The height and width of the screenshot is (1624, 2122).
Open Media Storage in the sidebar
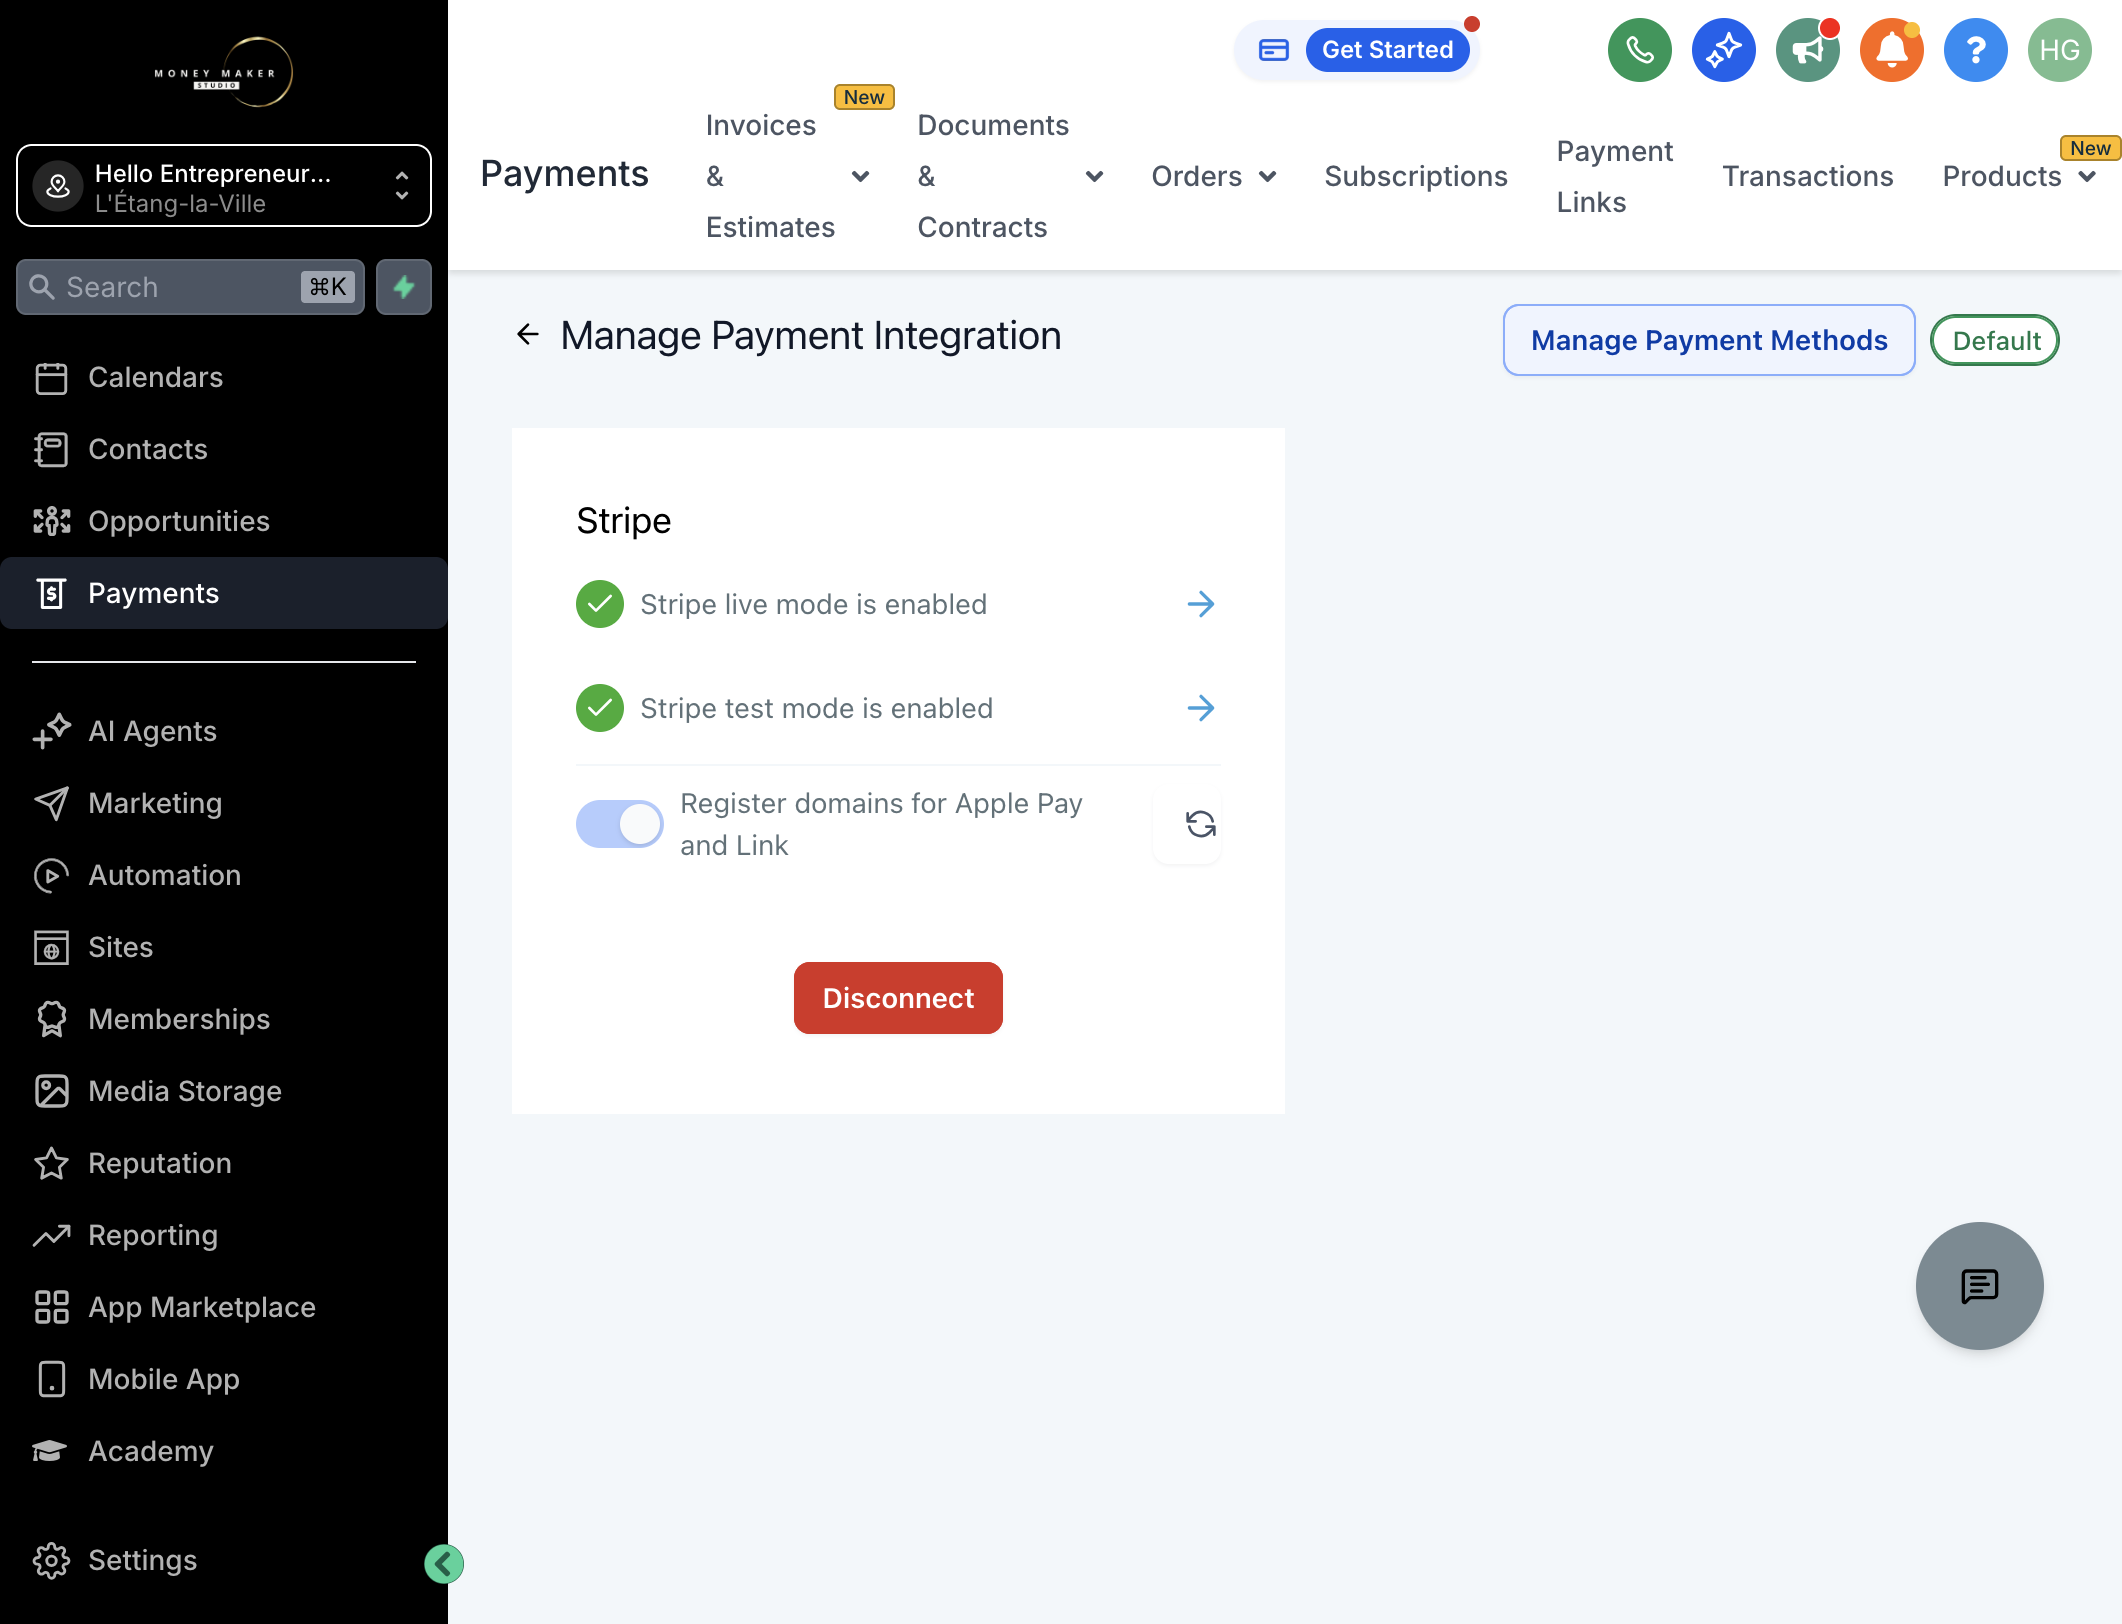pyautogui.click(x=224, y=1091)
